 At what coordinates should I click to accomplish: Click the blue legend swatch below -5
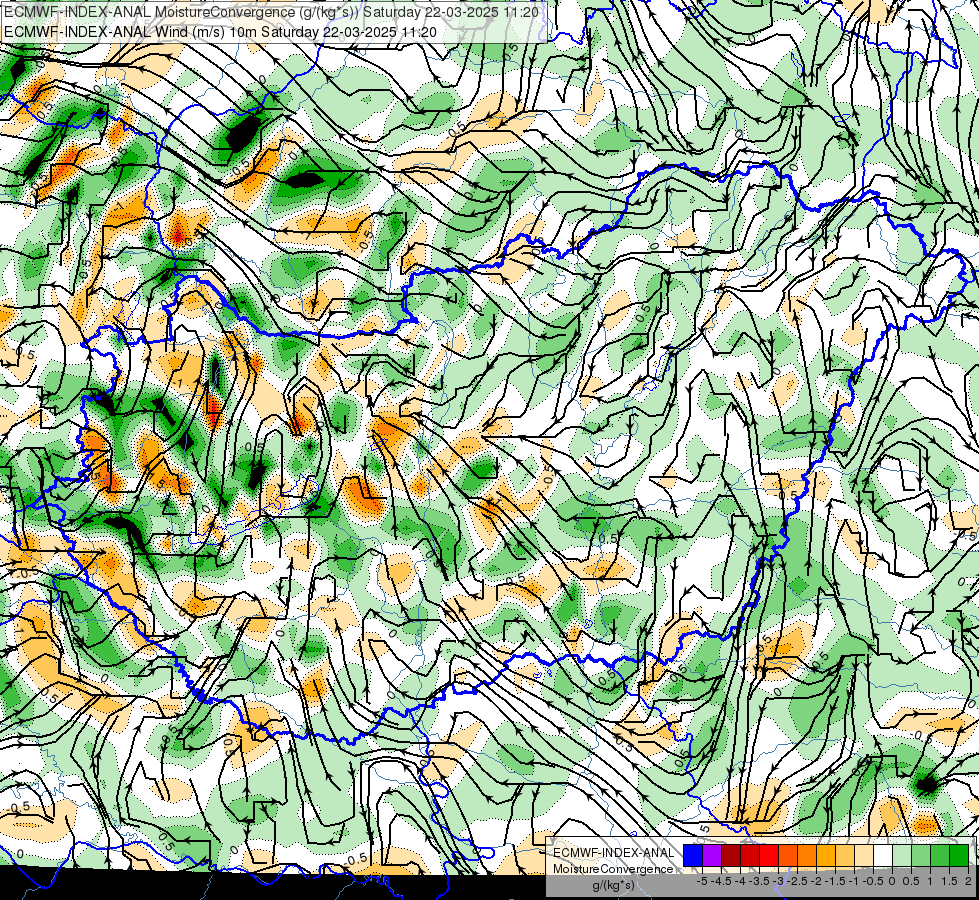pyautogui.click(x=693, y=855)
